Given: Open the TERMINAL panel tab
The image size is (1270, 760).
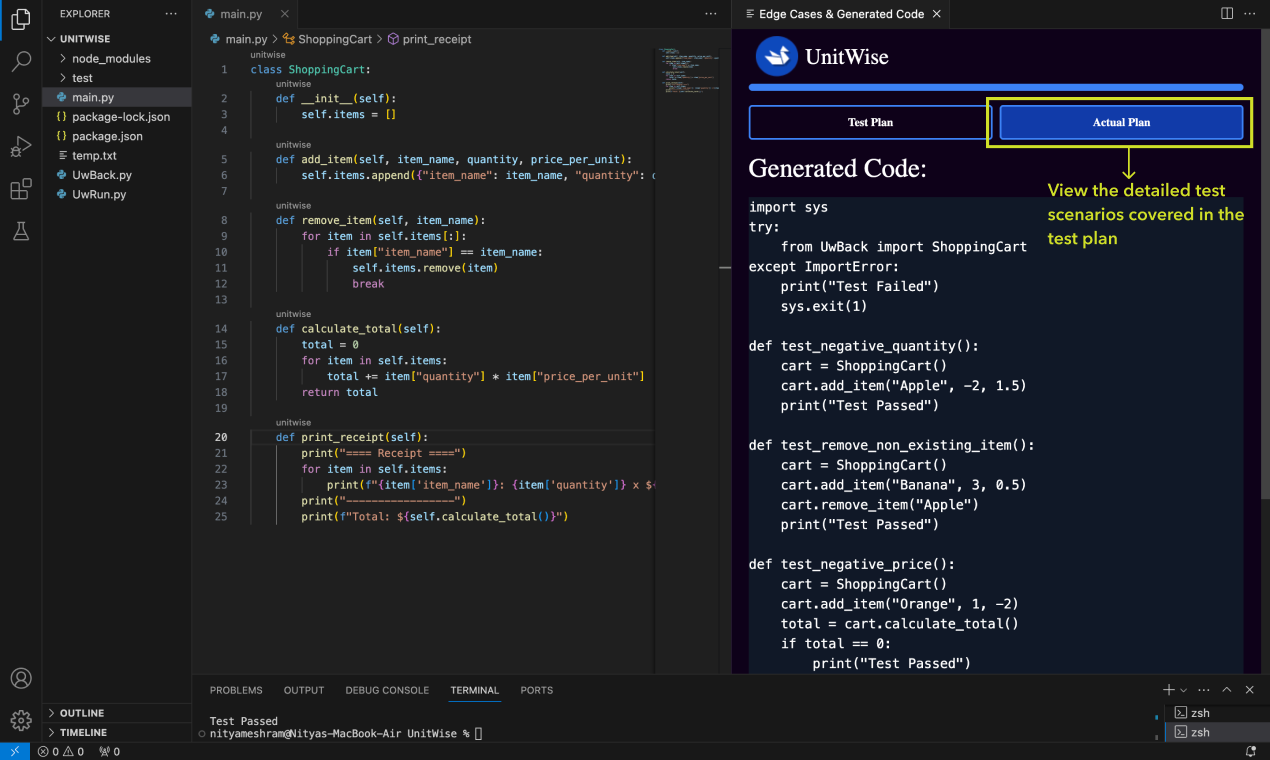Looking at the screenshot, I should [474, 690].
